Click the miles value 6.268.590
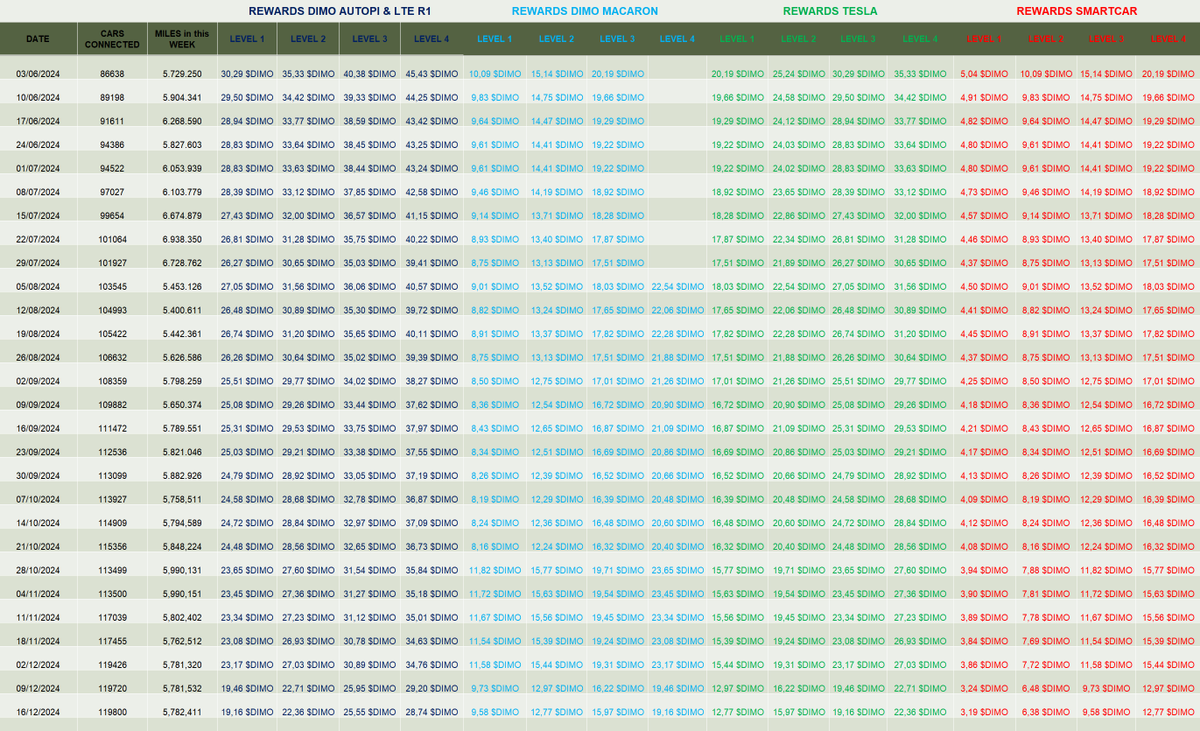Viewport: 1200px width, 731px height. click(x=182, y=121)
